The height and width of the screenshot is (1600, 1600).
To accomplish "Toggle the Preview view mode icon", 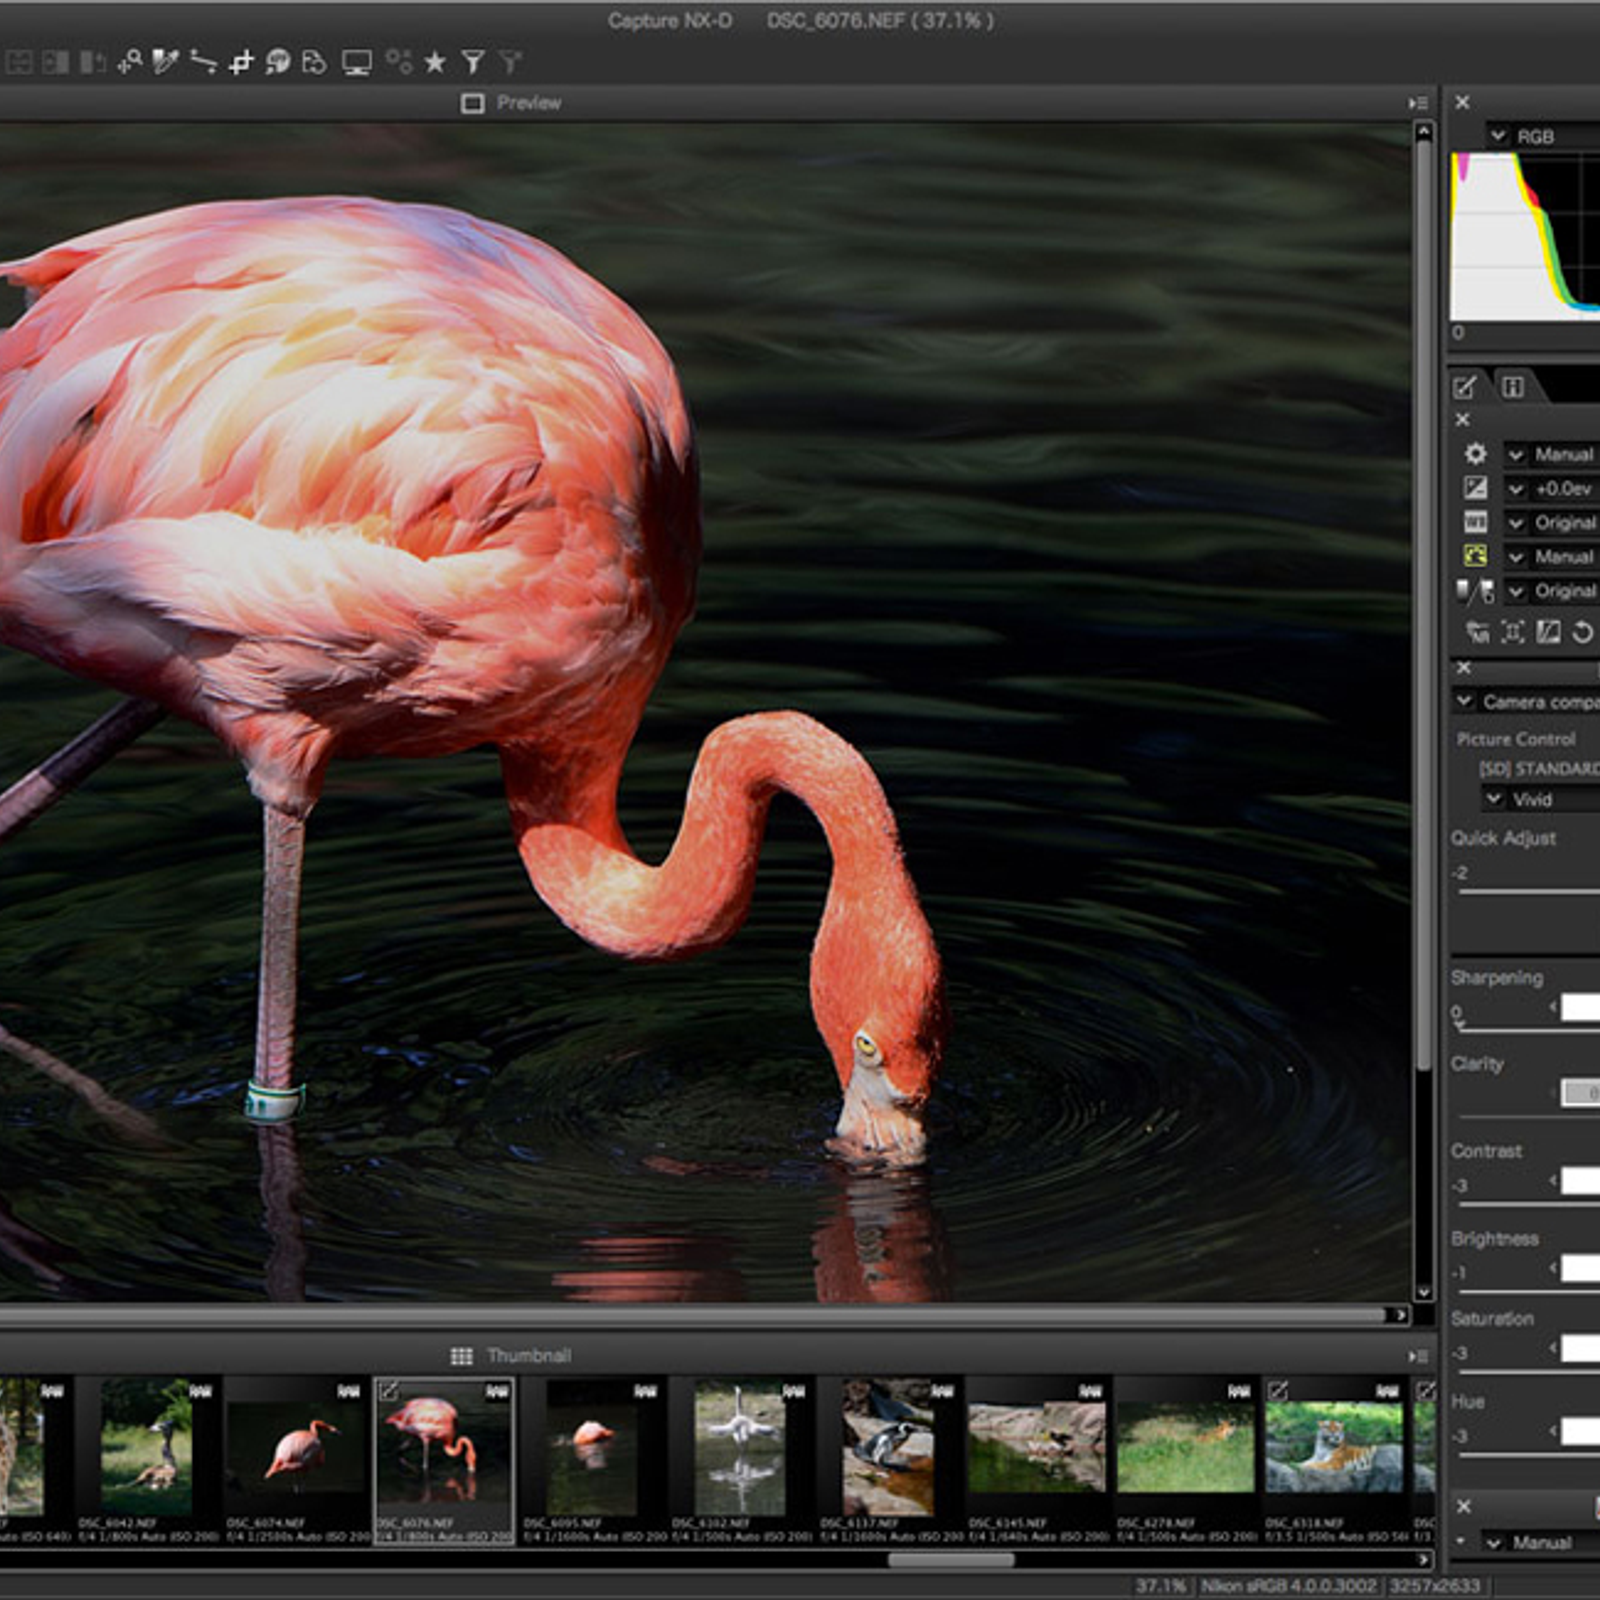I will point(472,103).
